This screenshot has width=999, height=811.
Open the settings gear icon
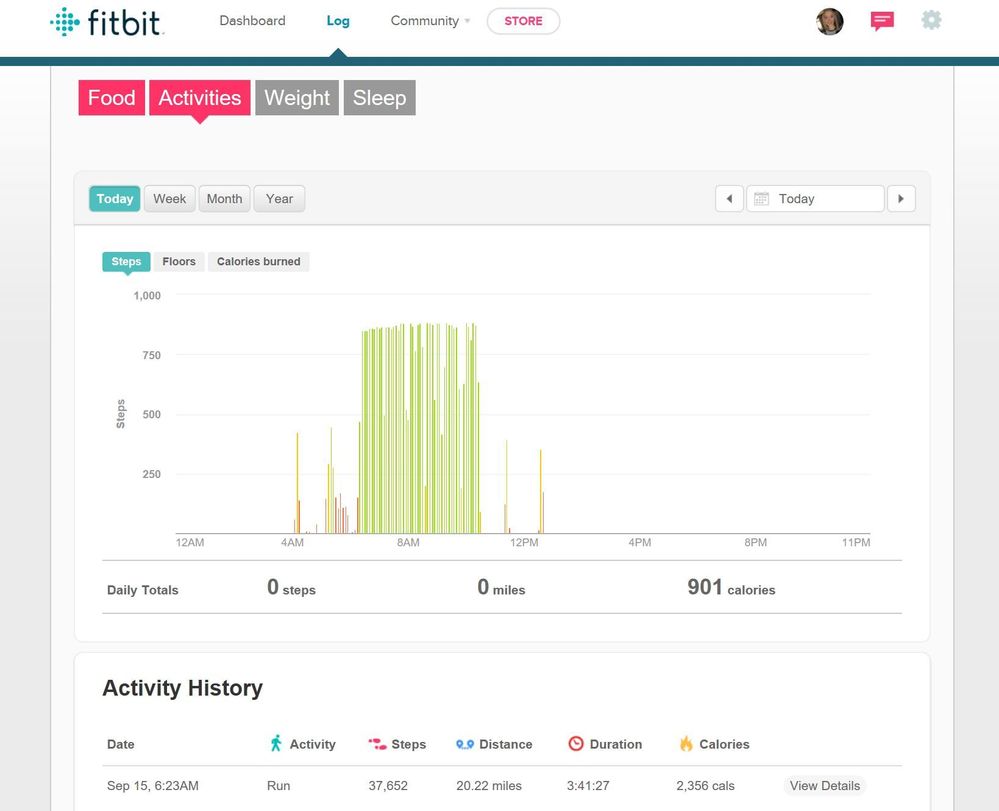point(931,20)
